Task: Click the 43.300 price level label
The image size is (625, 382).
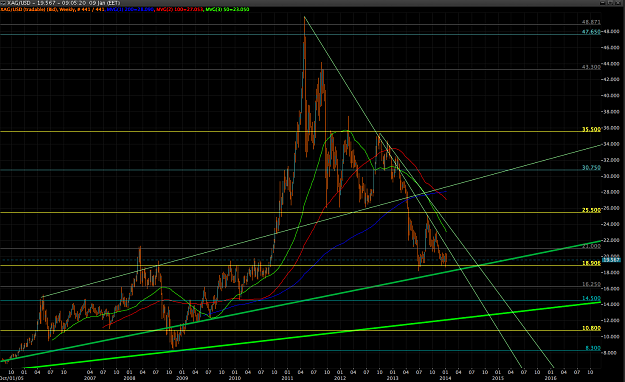Action: click(x=591, y=67)
